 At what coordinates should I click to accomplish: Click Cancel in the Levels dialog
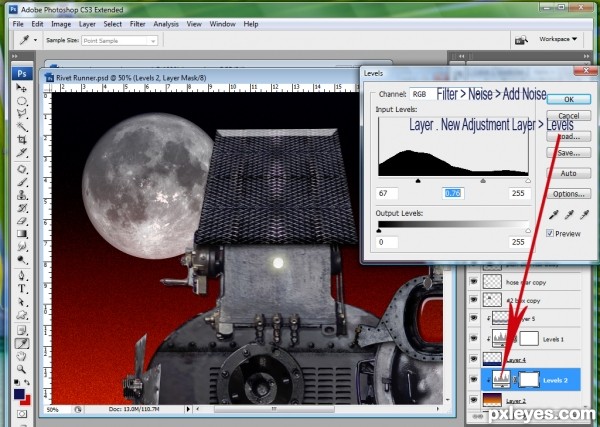pos(569,116)
